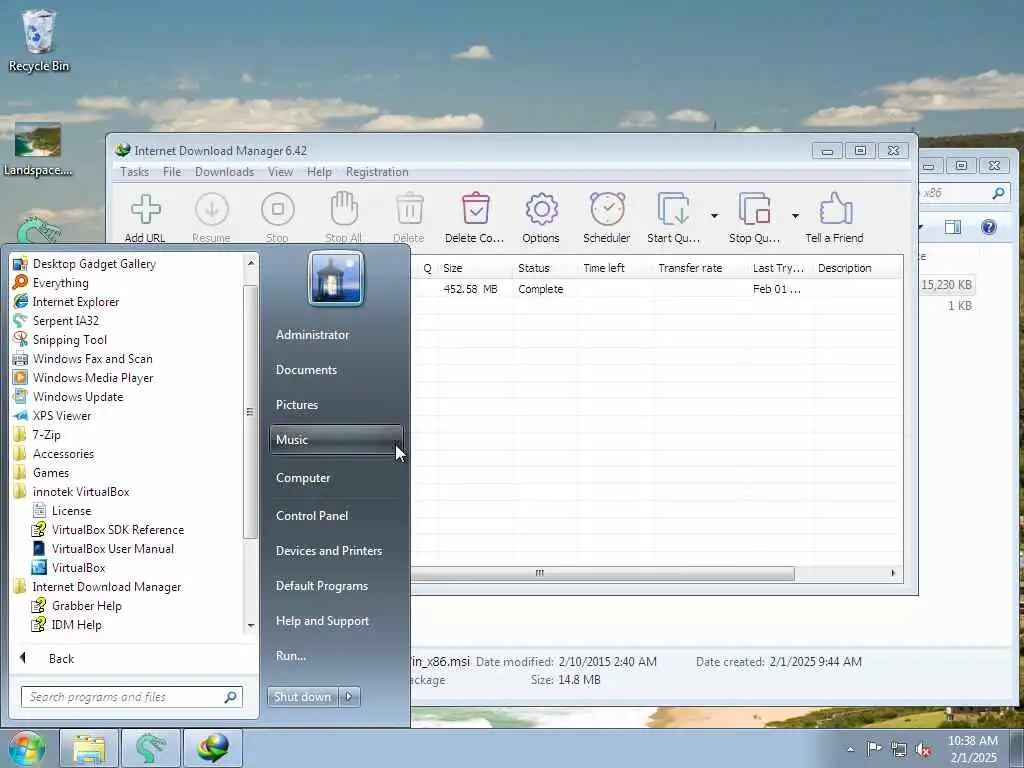This screenshot has width=1024, height=768.
Task: Open the Help menu in IDM
Action: tap(319, 172)
